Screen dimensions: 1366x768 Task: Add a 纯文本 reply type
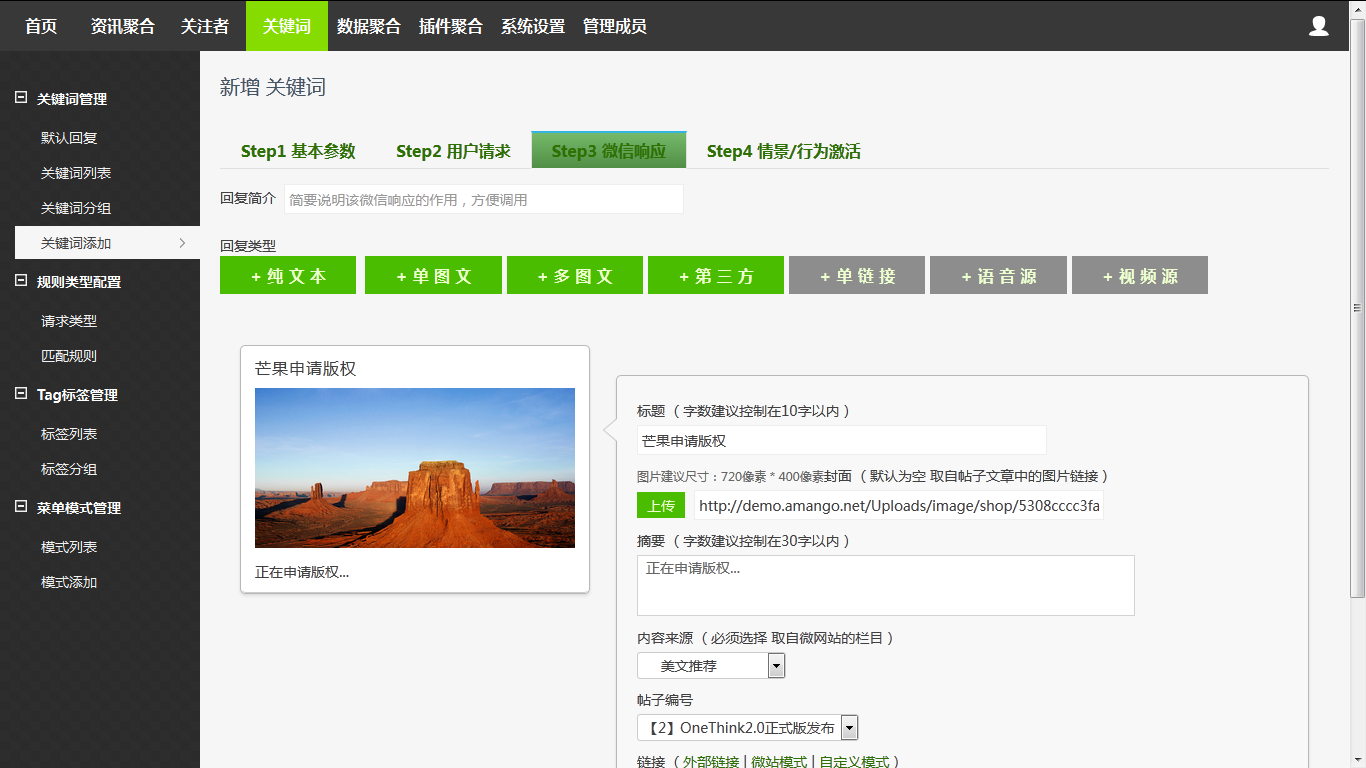click(288, 276)
